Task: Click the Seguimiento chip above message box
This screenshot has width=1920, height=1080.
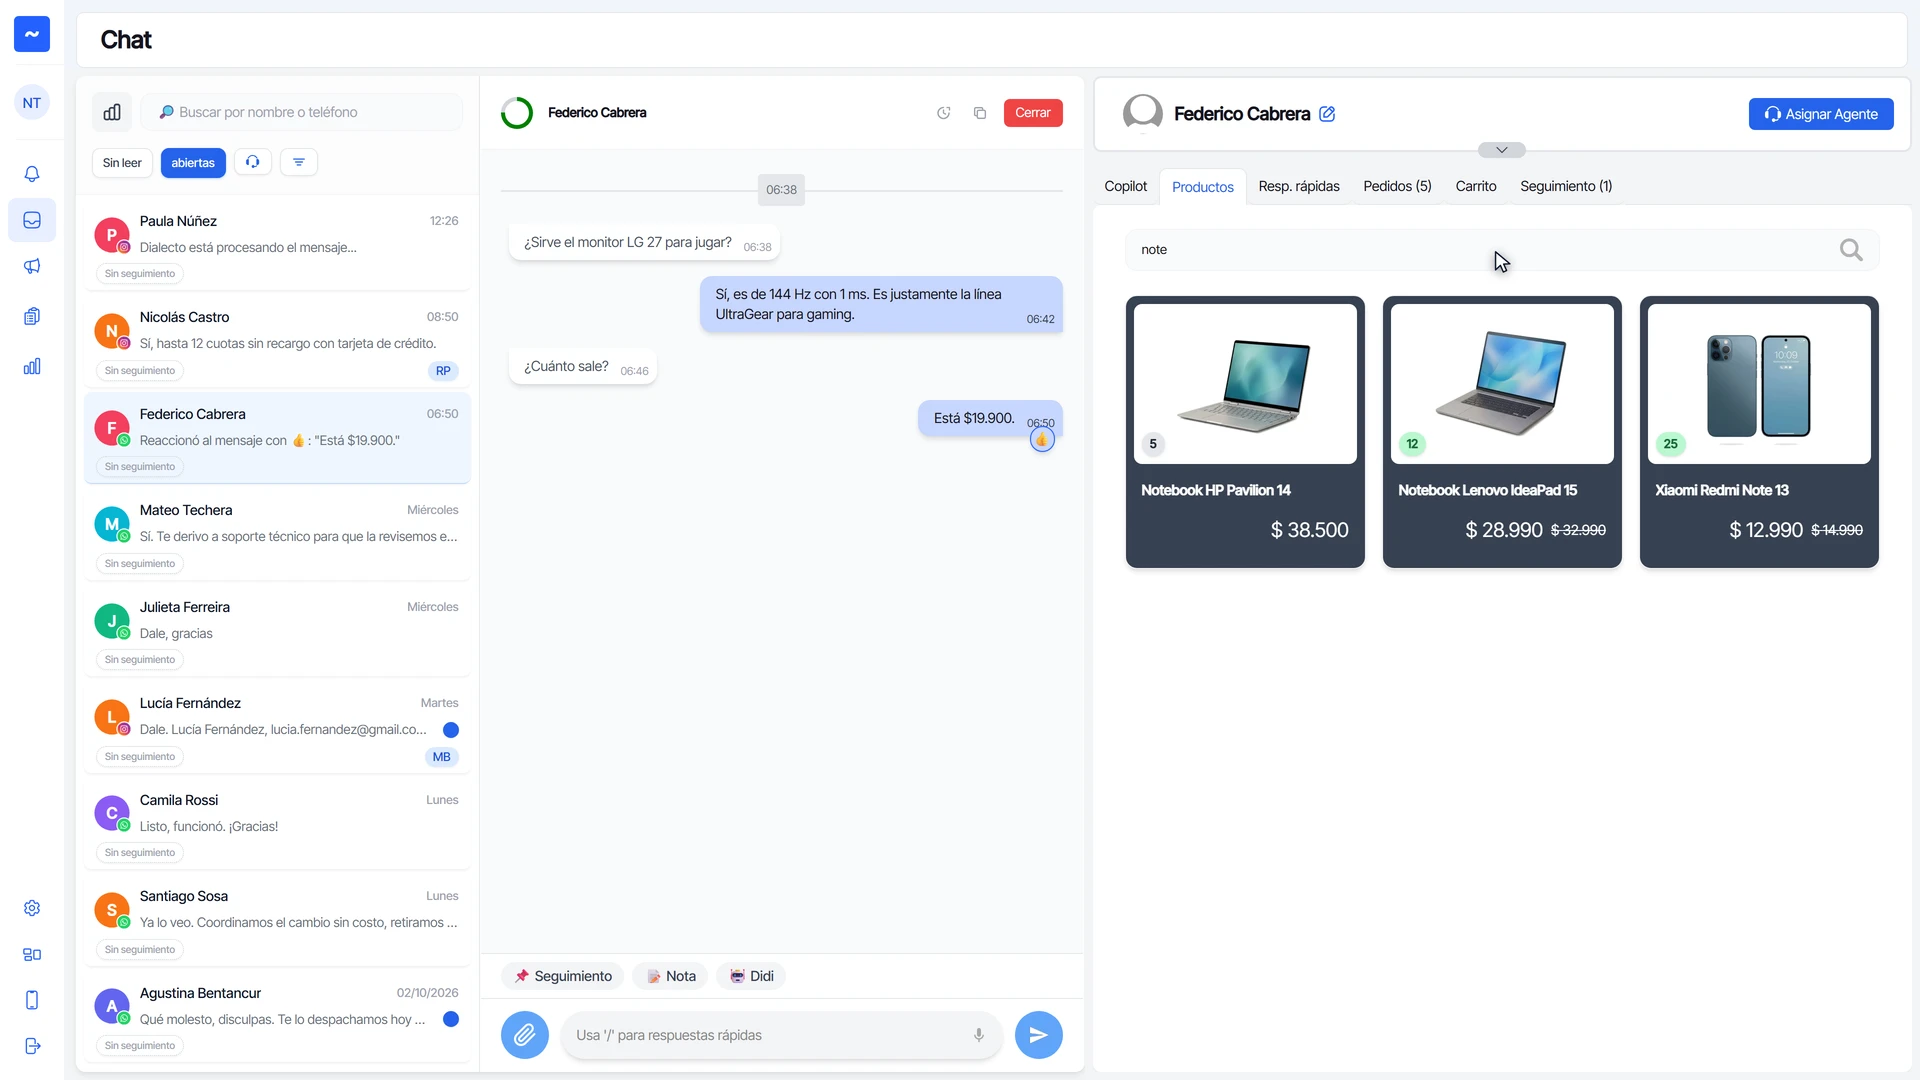Action: coord(563,976)
